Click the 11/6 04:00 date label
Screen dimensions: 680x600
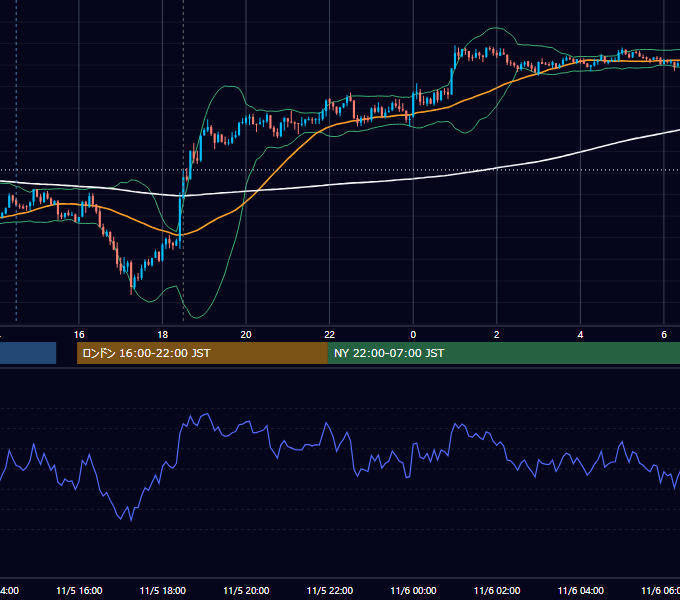581,591
